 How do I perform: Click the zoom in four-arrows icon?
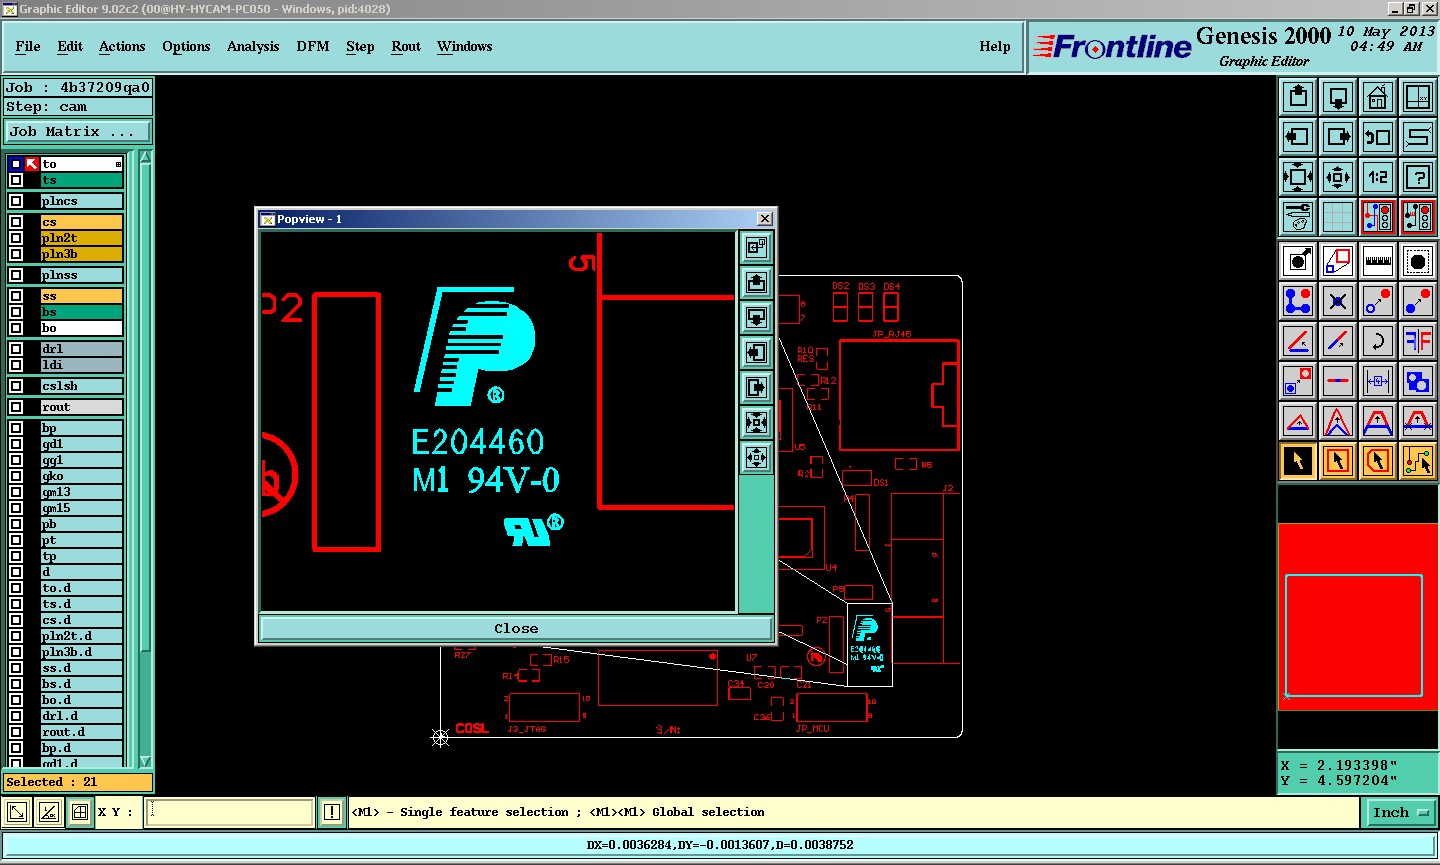tap(1298, 177)
